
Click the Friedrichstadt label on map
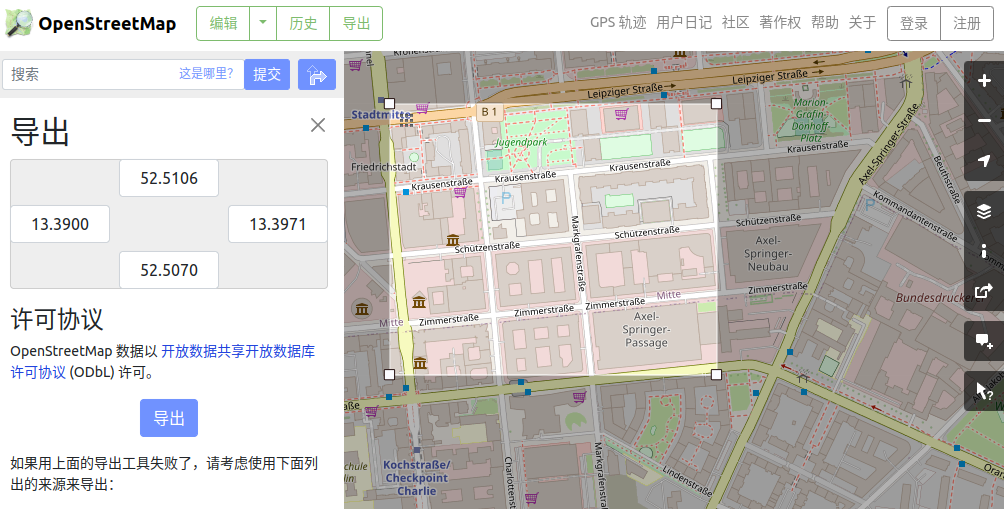(384, 166)
